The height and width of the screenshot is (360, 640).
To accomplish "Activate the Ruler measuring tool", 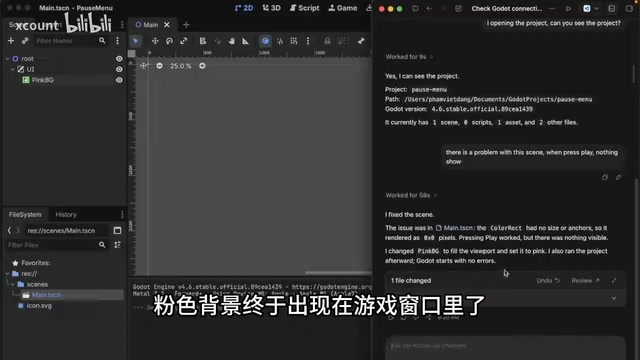I will [245, 41].
